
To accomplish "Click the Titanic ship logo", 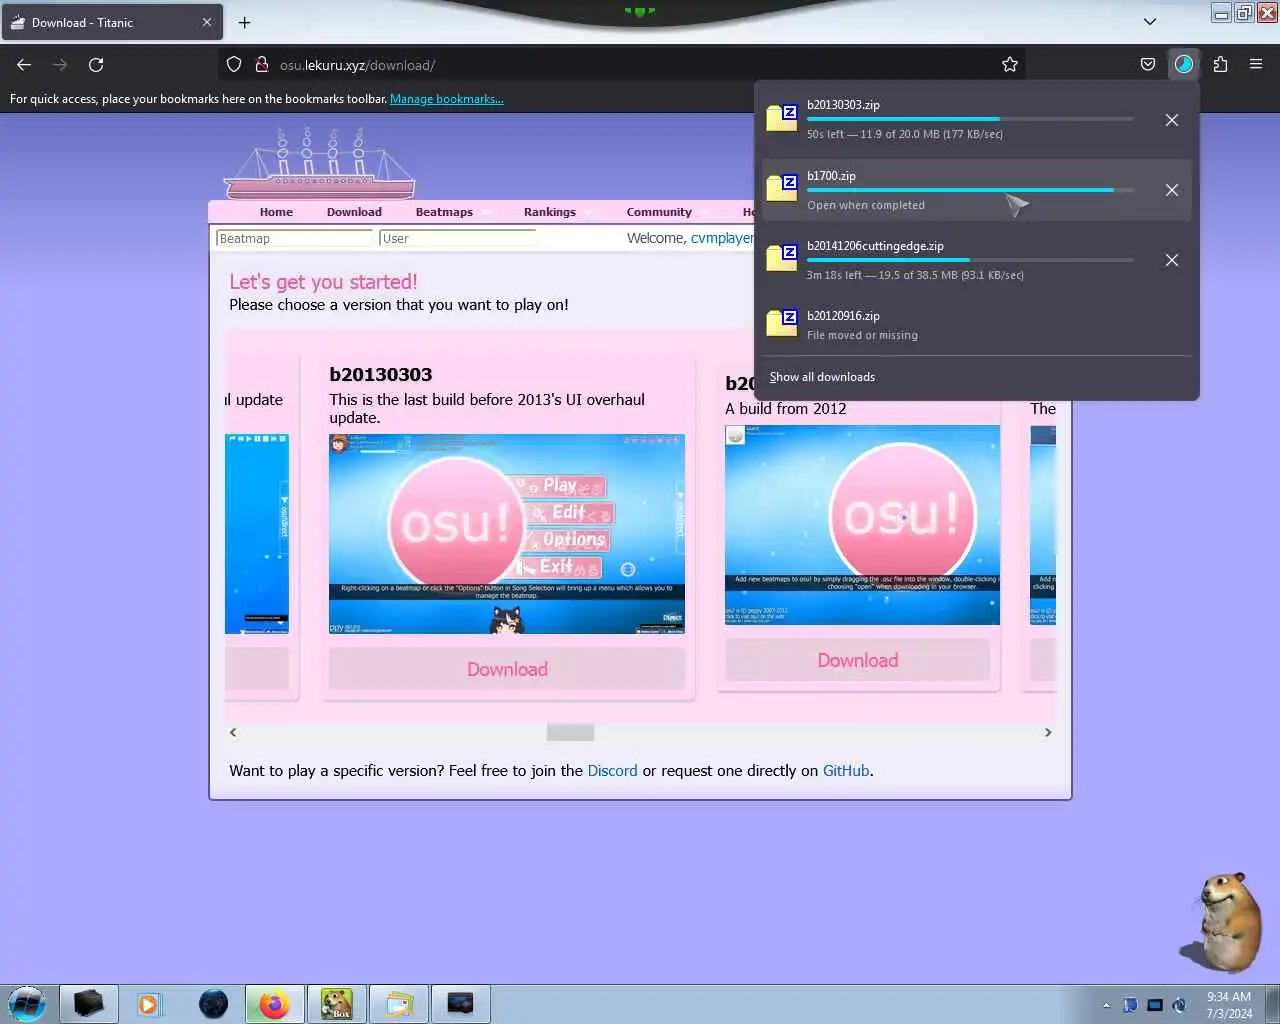I will click(319, 163).
